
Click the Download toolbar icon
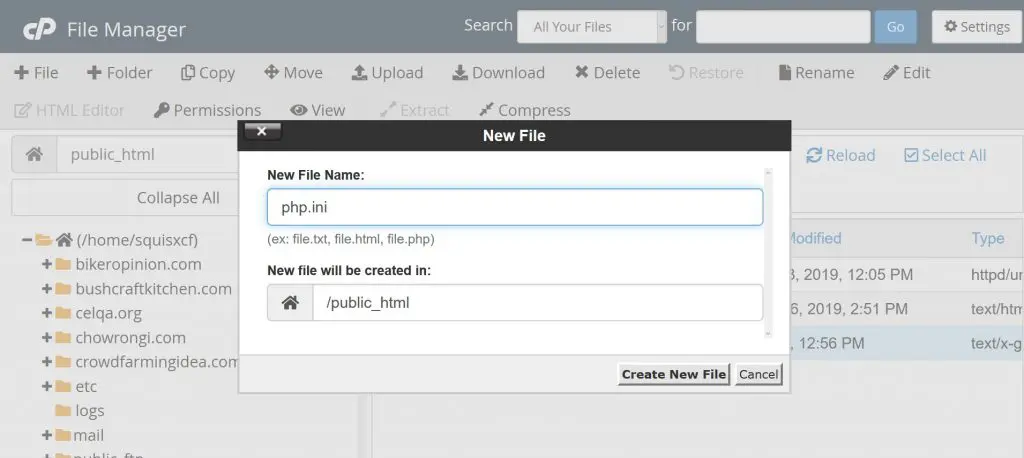tap(498, 72)
